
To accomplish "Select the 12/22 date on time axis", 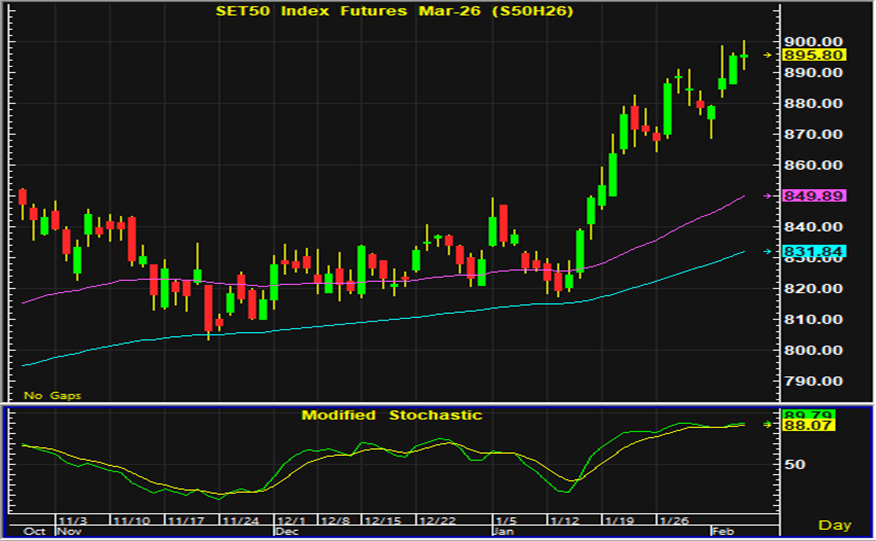I will tap(439, 522).
